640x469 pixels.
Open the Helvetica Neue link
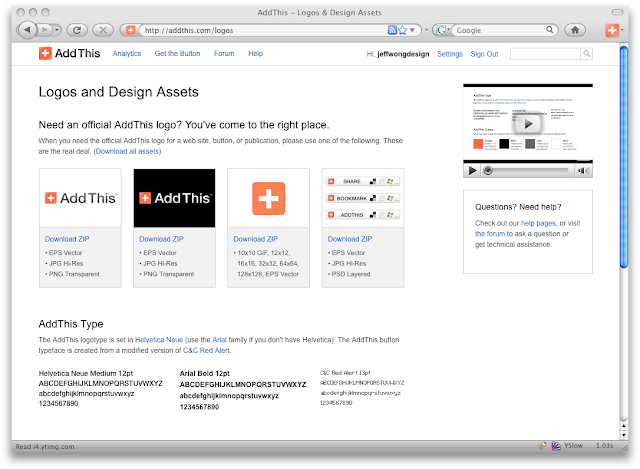(x=159, y=340)
